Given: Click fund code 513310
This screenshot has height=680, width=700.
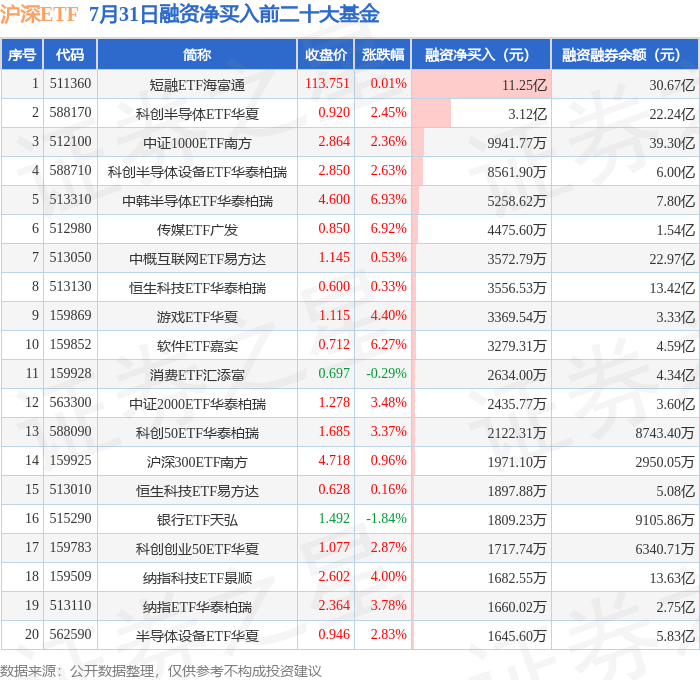Looking at the screenshot, I should coord(70,199).
